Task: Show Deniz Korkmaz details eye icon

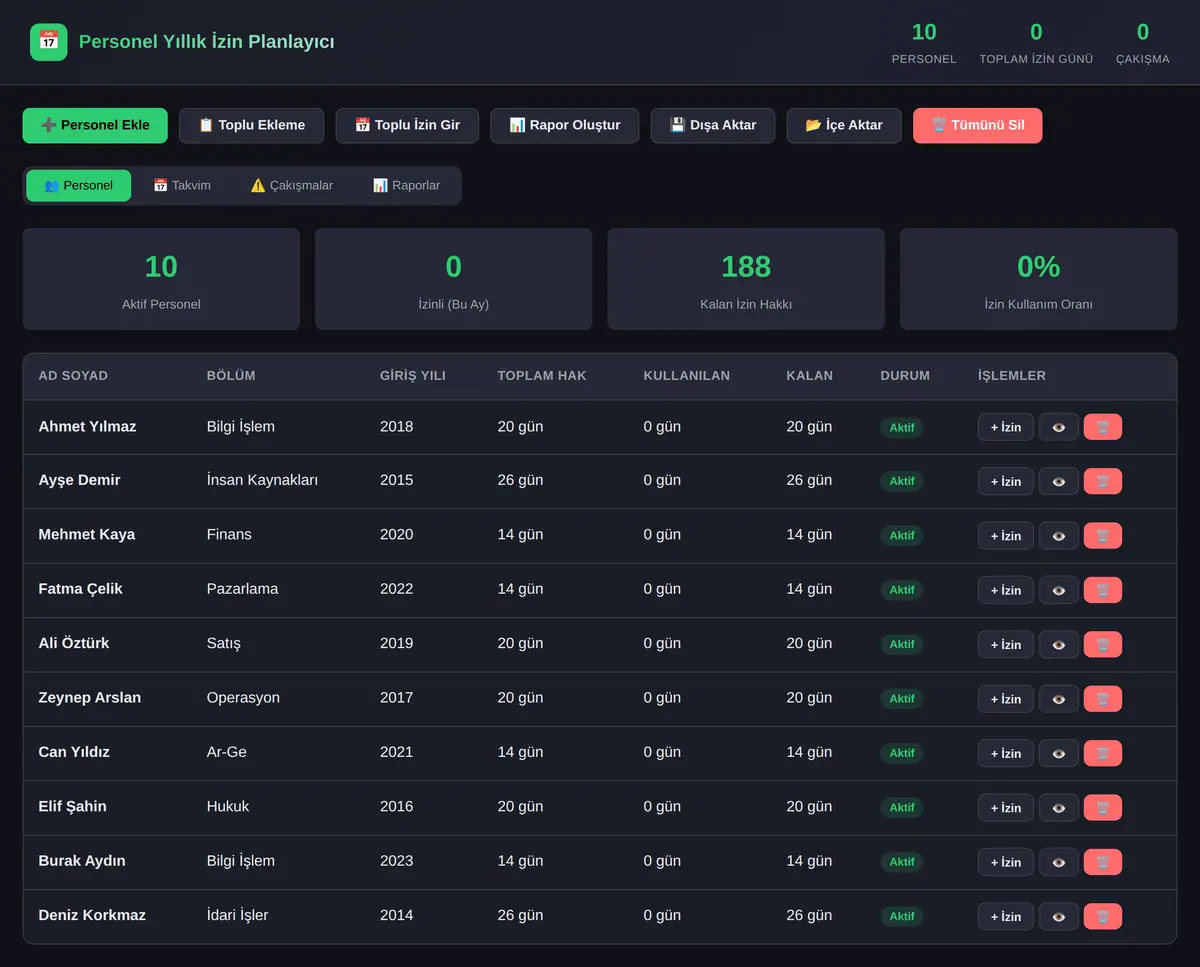Action: click(1059, 916)
